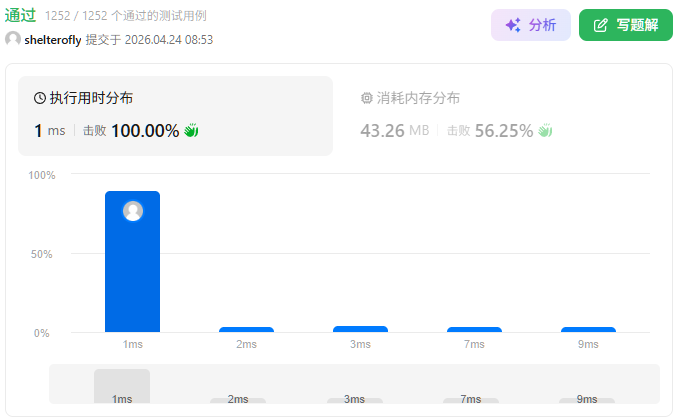
Task: Click the 1ms handle in the bottom range slider
Action: (x=122, y=386)
